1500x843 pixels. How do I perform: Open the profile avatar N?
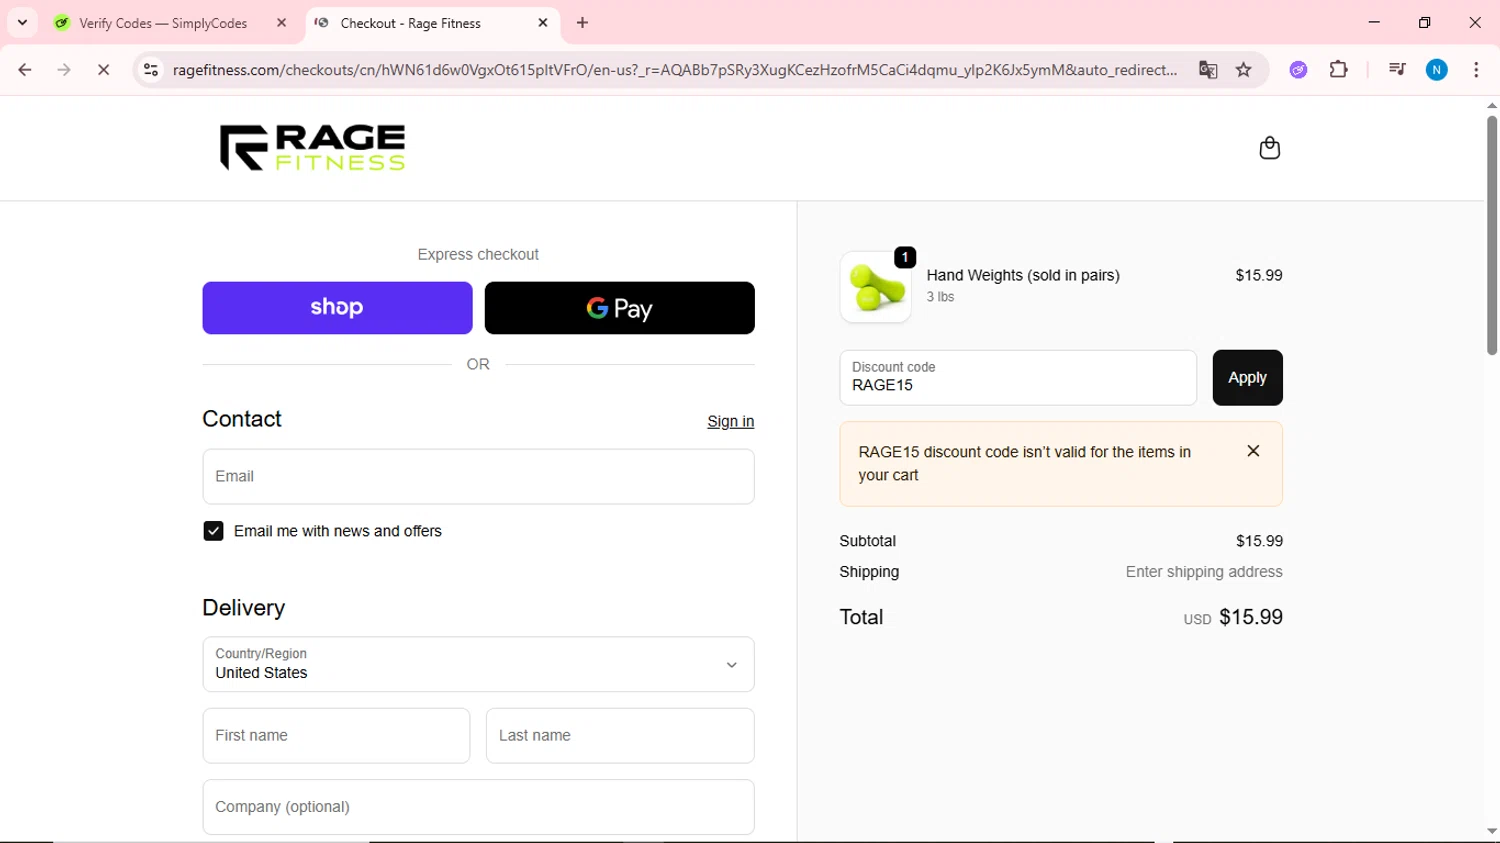pos(1437,70)
